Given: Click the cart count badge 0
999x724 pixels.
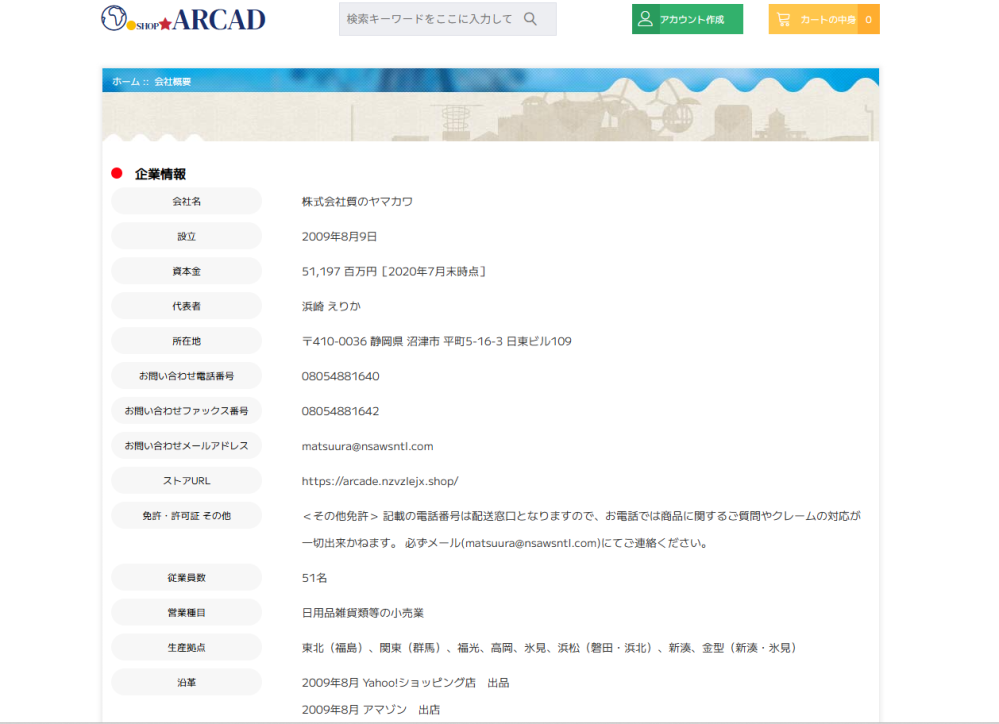Looking at the screenshot, I should pyautogui.click(x=868, y=19).
